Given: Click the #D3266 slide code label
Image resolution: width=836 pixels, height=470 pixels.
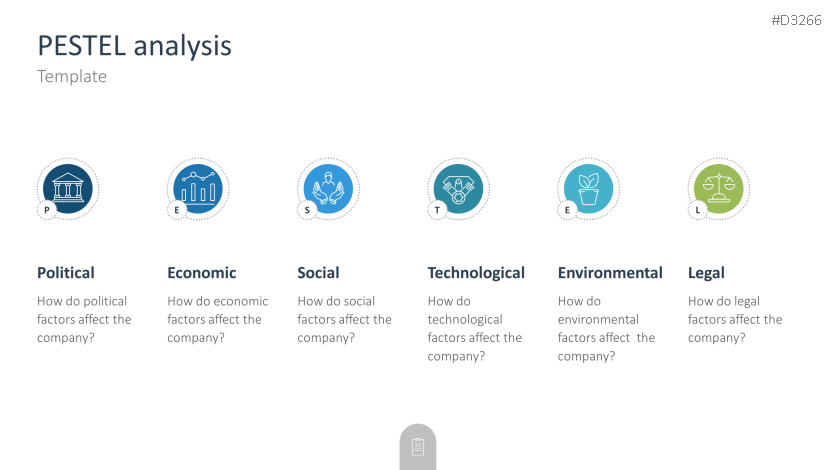Looking at the screenshot, I should (x=796, y=20).
